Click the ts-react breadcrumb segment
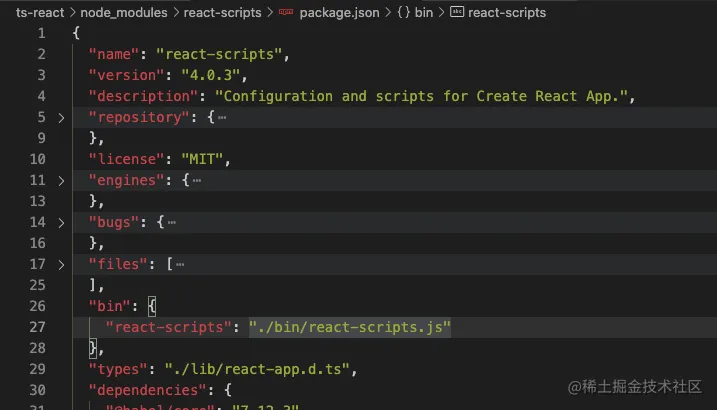This screenshot has height=410, width=717. tap(40, 12)
